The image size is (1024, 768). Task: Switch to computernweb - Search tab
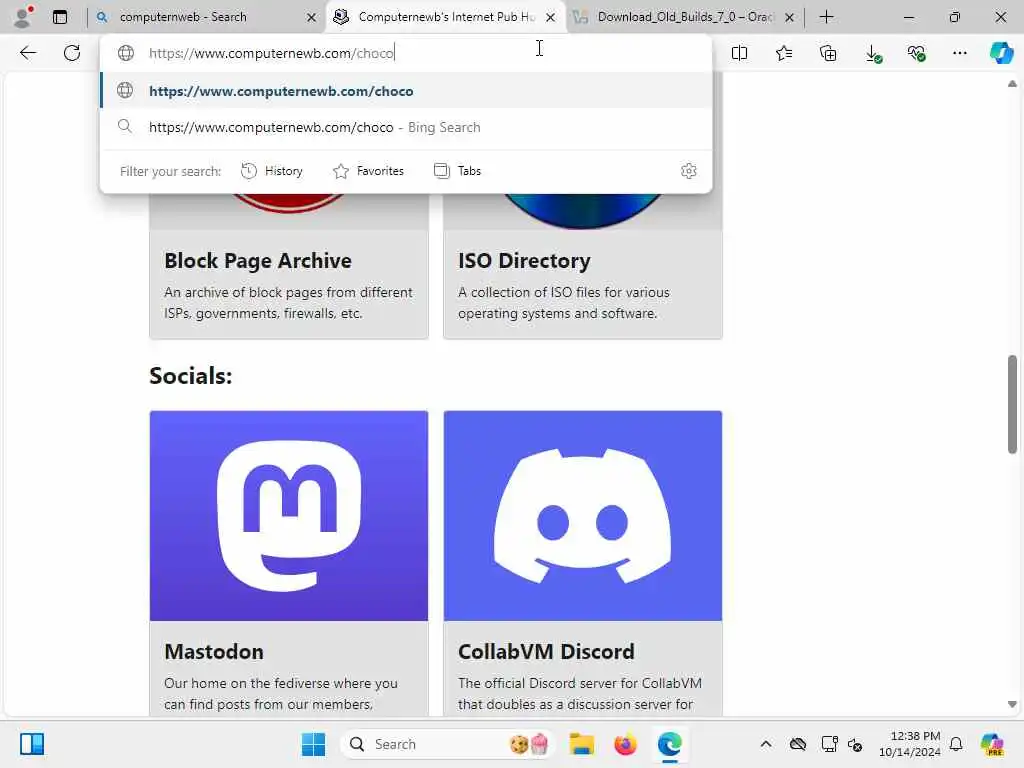[206, 17]
